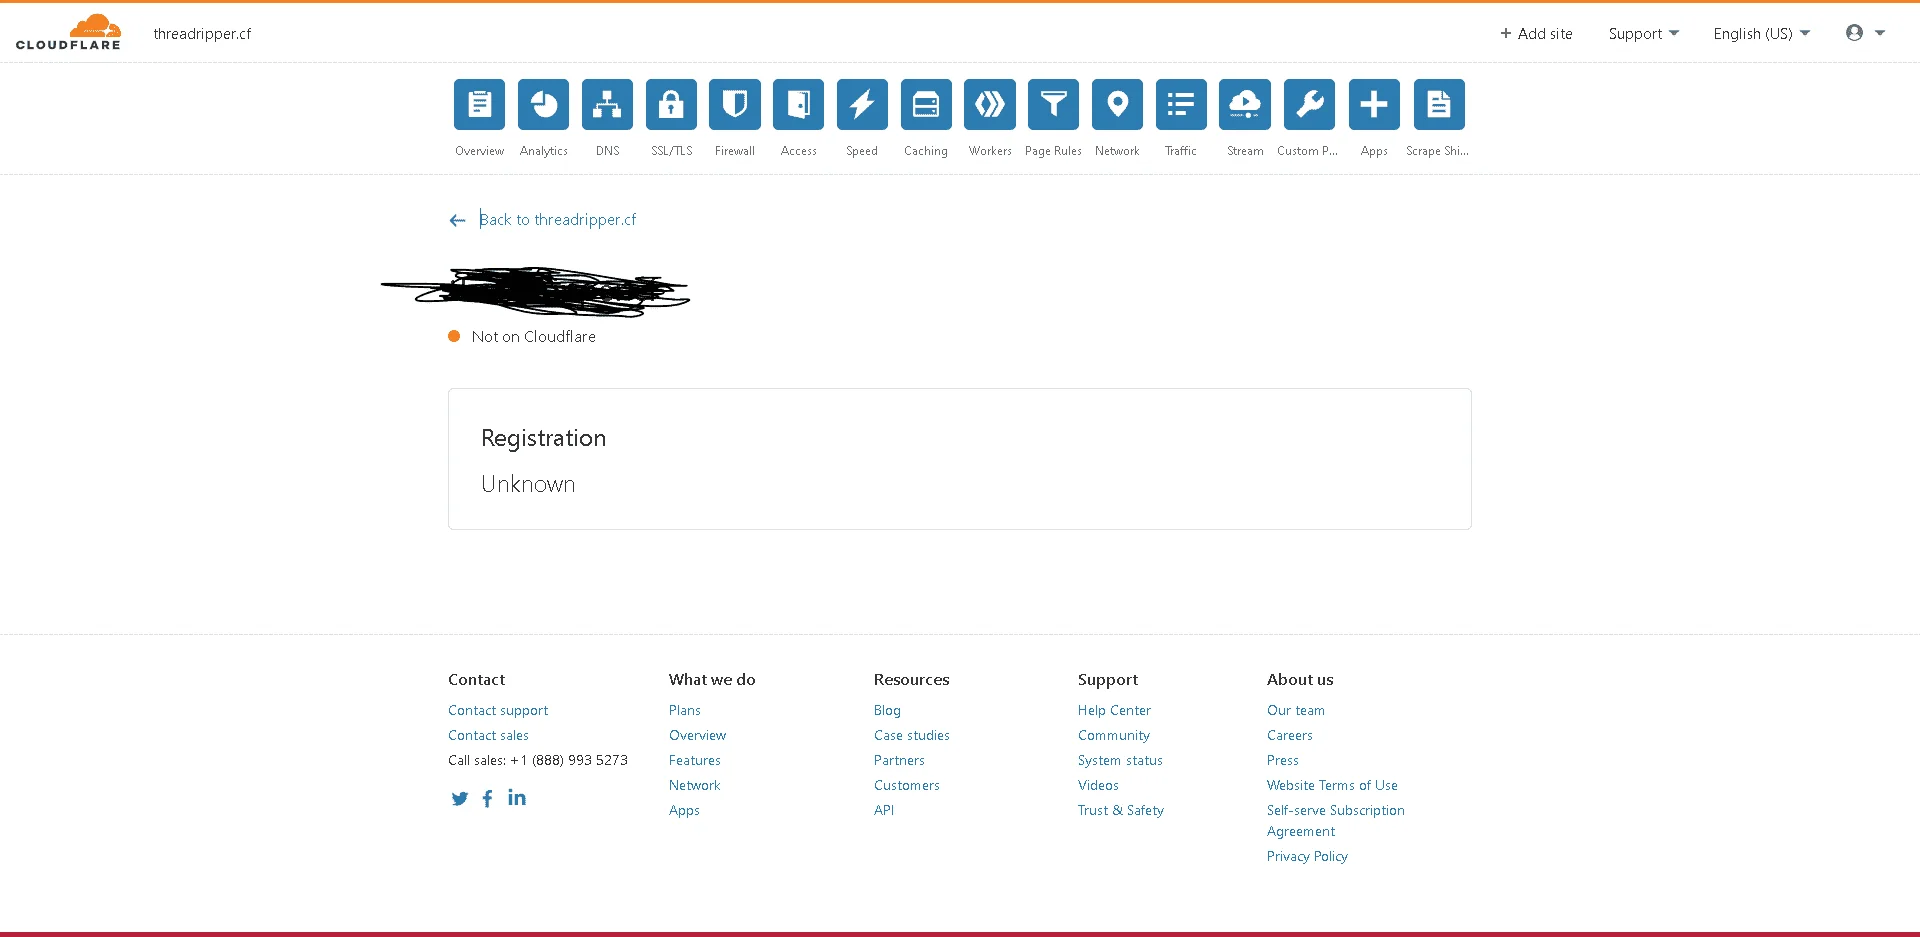Click the Contact sales link
The width and height of the screenshot is (1920, 937).
coord(488,735)
